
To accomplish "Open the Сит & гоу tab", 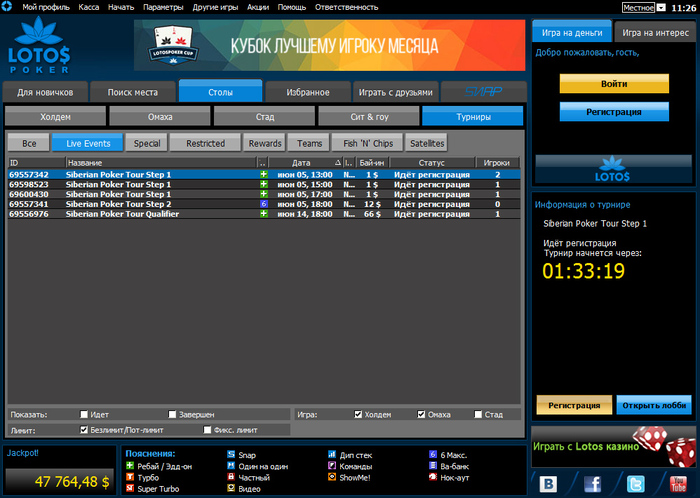I will point(369,116).
